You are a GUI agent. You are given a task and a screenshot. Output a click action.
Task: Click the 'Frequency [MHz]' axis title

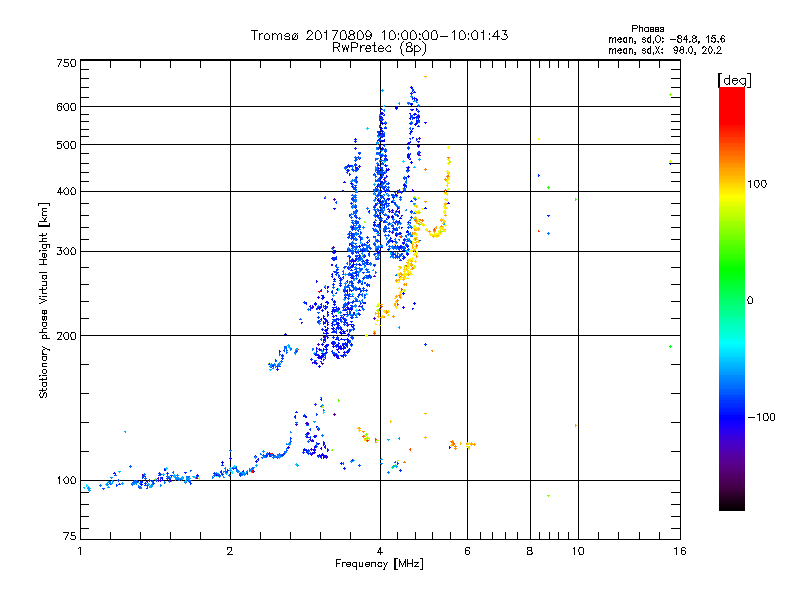click(x=379, y=564)
